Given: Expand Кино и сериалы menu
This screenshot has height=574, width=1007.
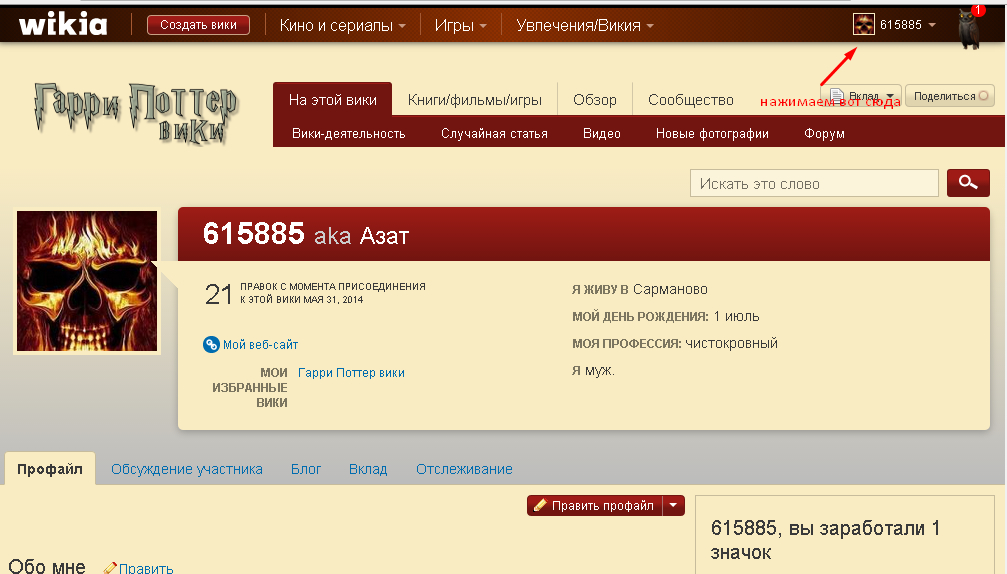Looking at the screenshot, I should (x=342, y=26).
